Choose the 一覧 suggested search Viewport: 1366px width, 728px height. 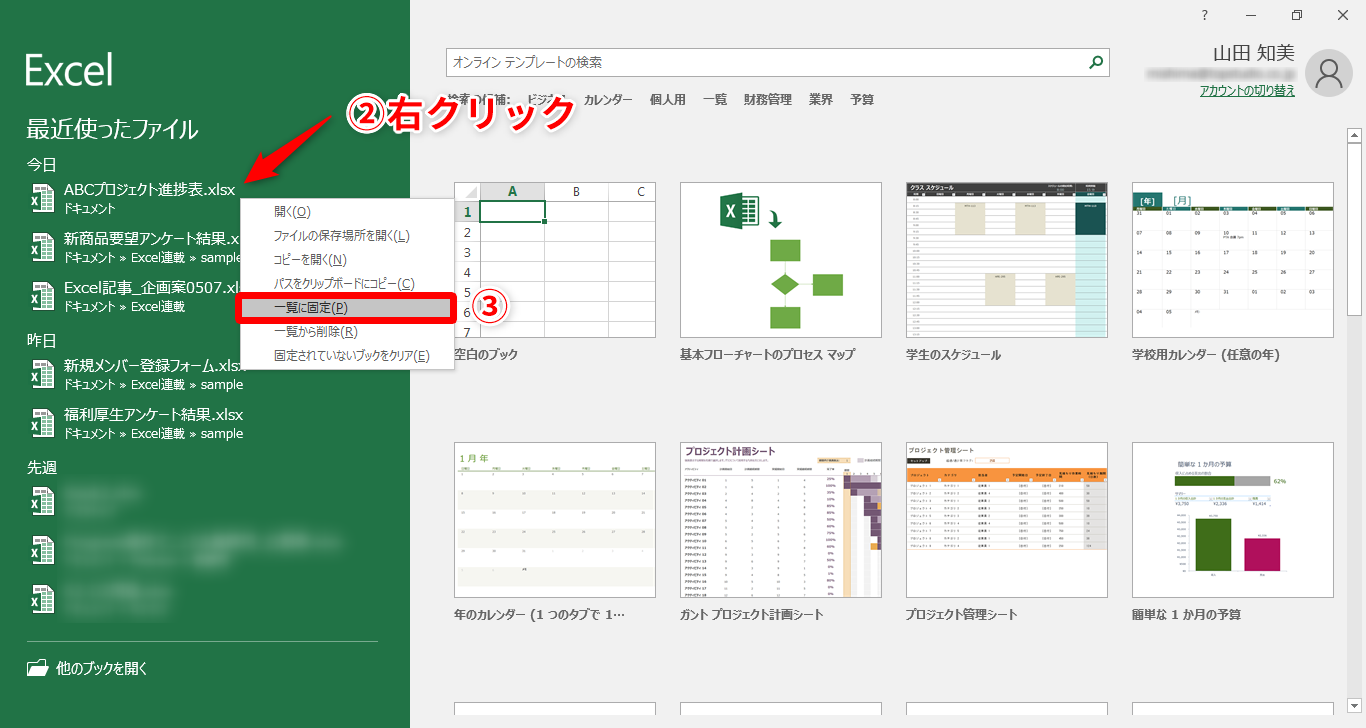pos(715,100)
